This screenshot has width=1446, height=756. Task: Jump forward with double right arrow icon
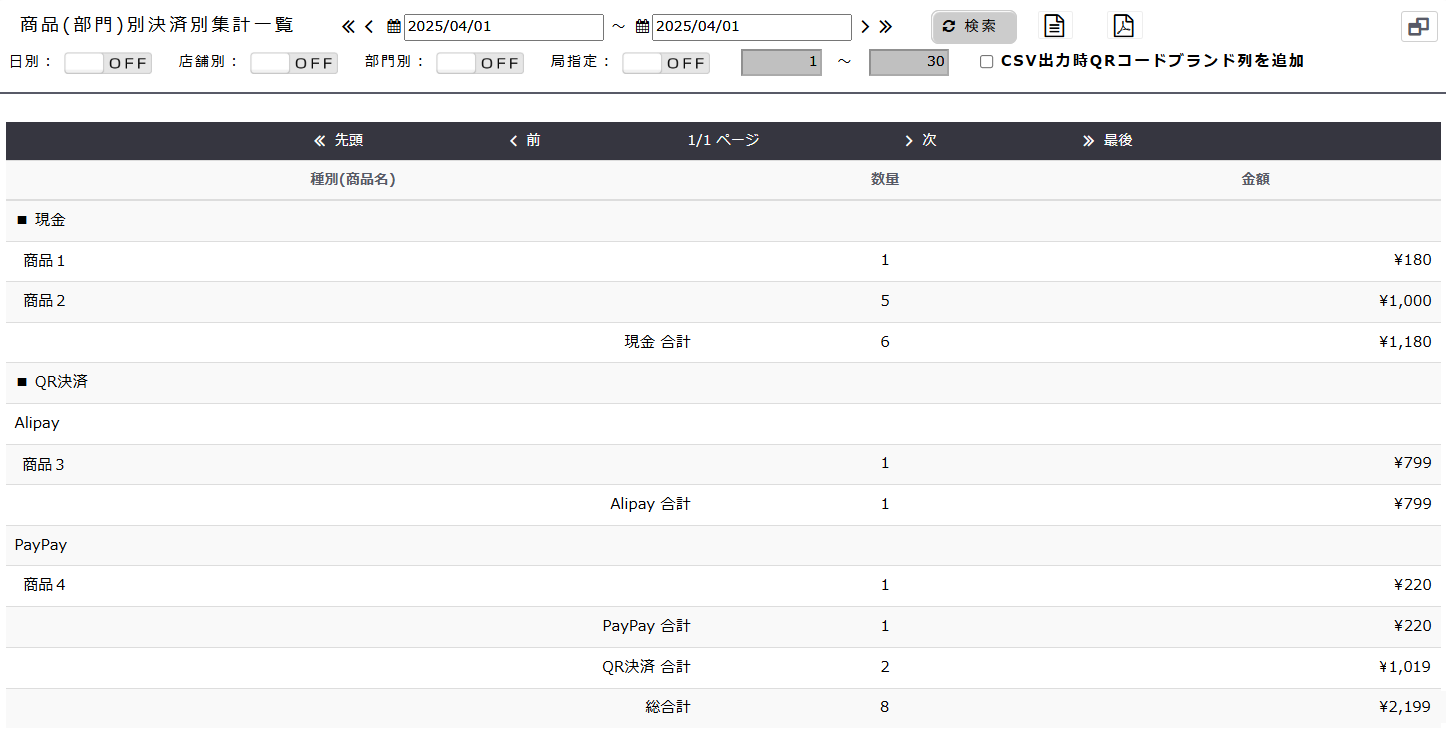pyautogui.click(x=885, y=27)
